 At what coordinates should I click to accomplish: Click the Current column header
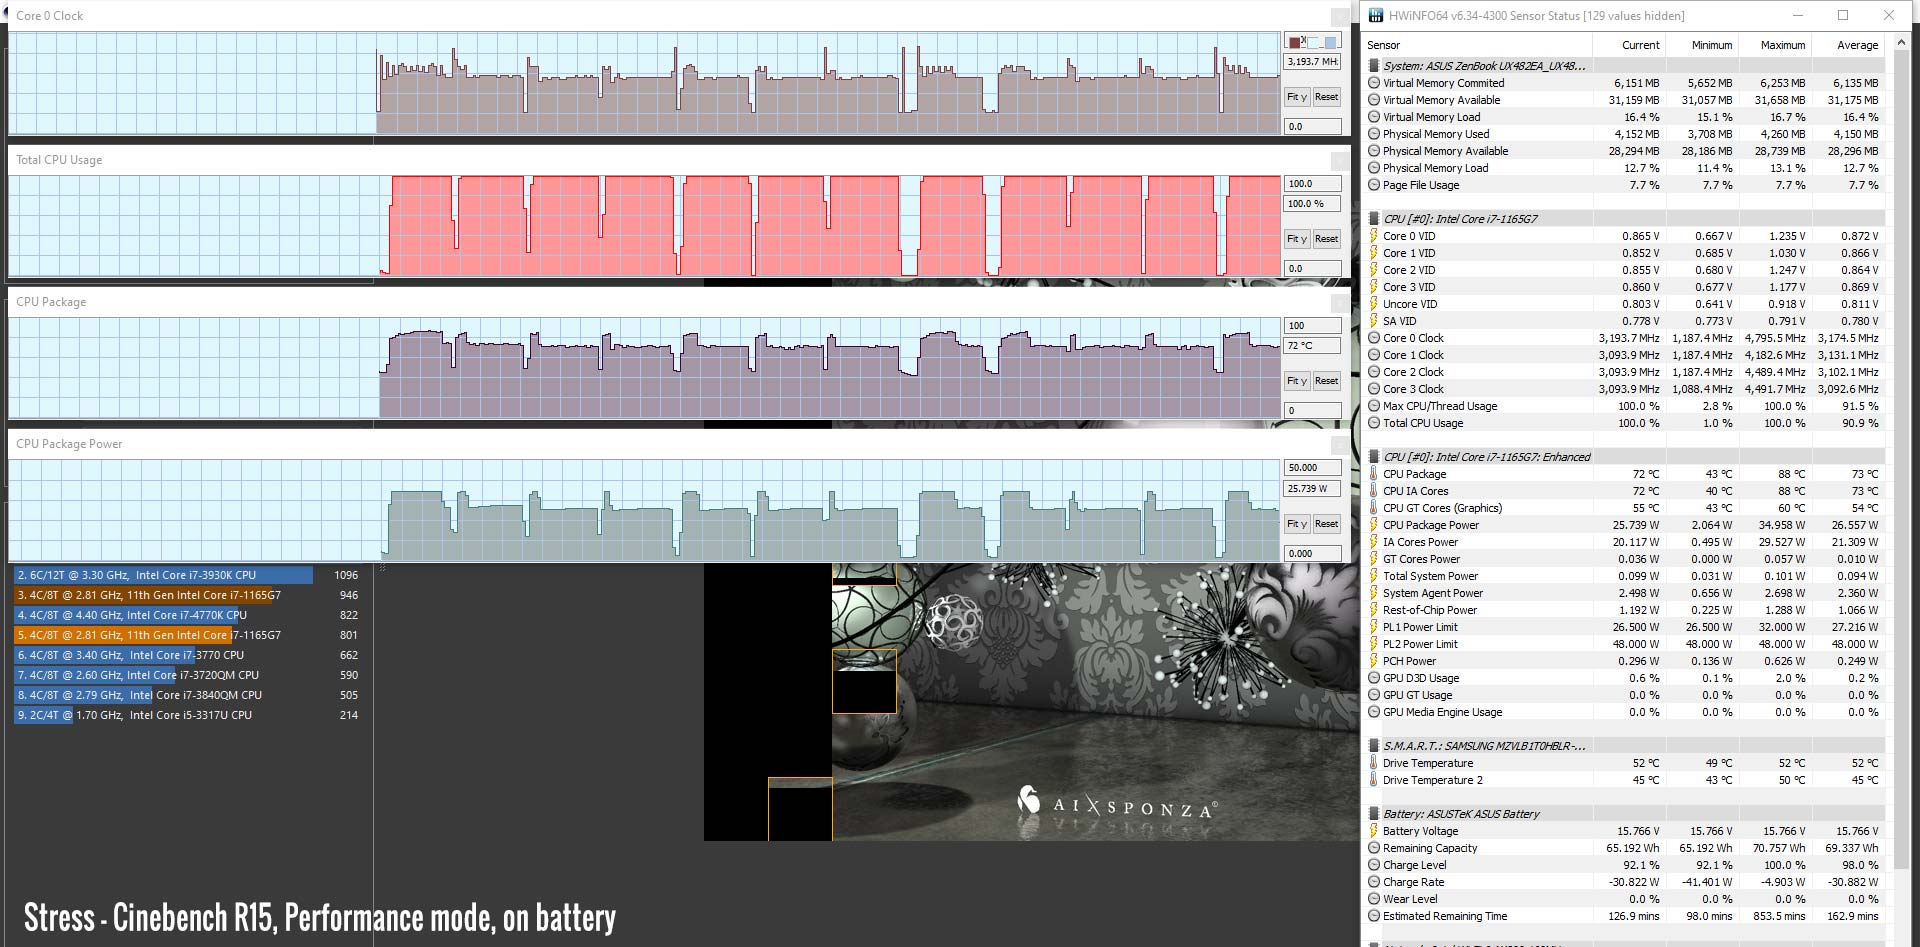pyautogui.click(x=1629, y=45)
